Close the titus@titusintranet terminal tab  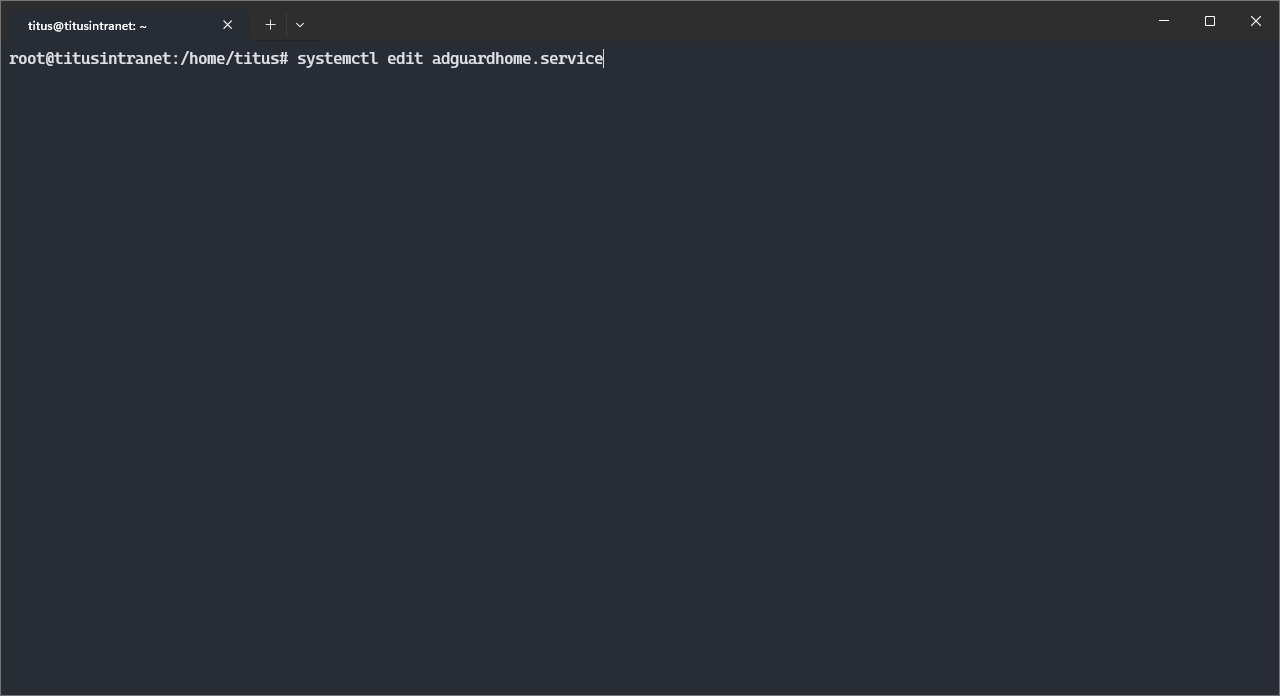227,25
